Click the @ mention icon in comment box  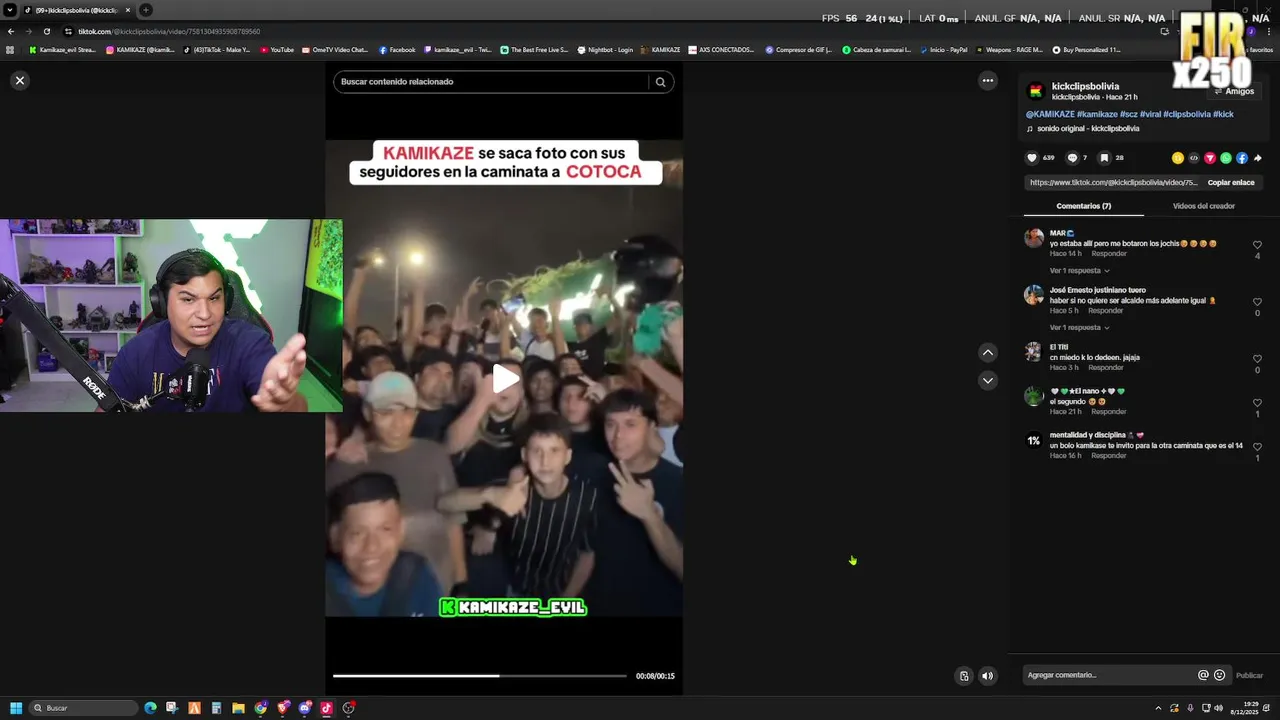point(1203,675)
